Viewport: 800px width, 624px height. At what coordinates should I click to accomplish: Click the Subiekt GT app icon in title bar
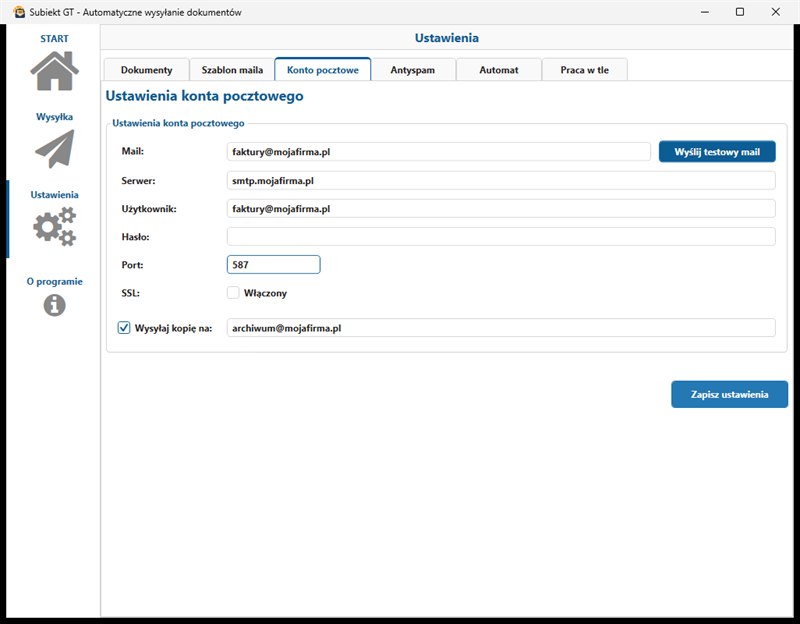pos(19,12)
